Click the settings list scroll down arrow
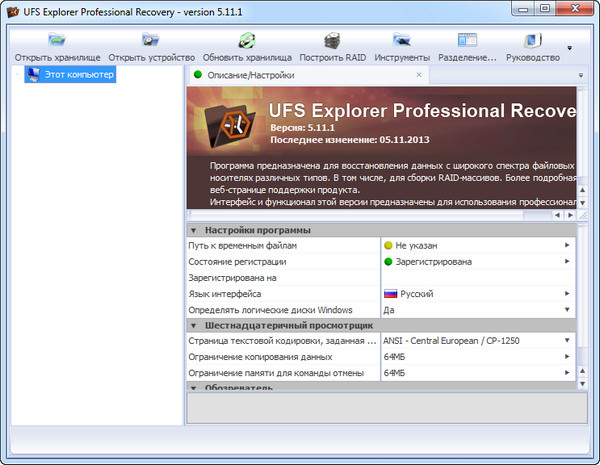600x465 pixels. [x=582, y=383]
